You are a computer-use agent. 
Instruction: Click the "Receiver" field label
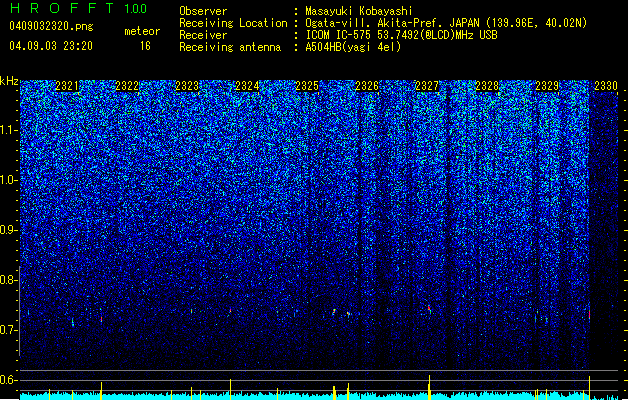[203, 35]
